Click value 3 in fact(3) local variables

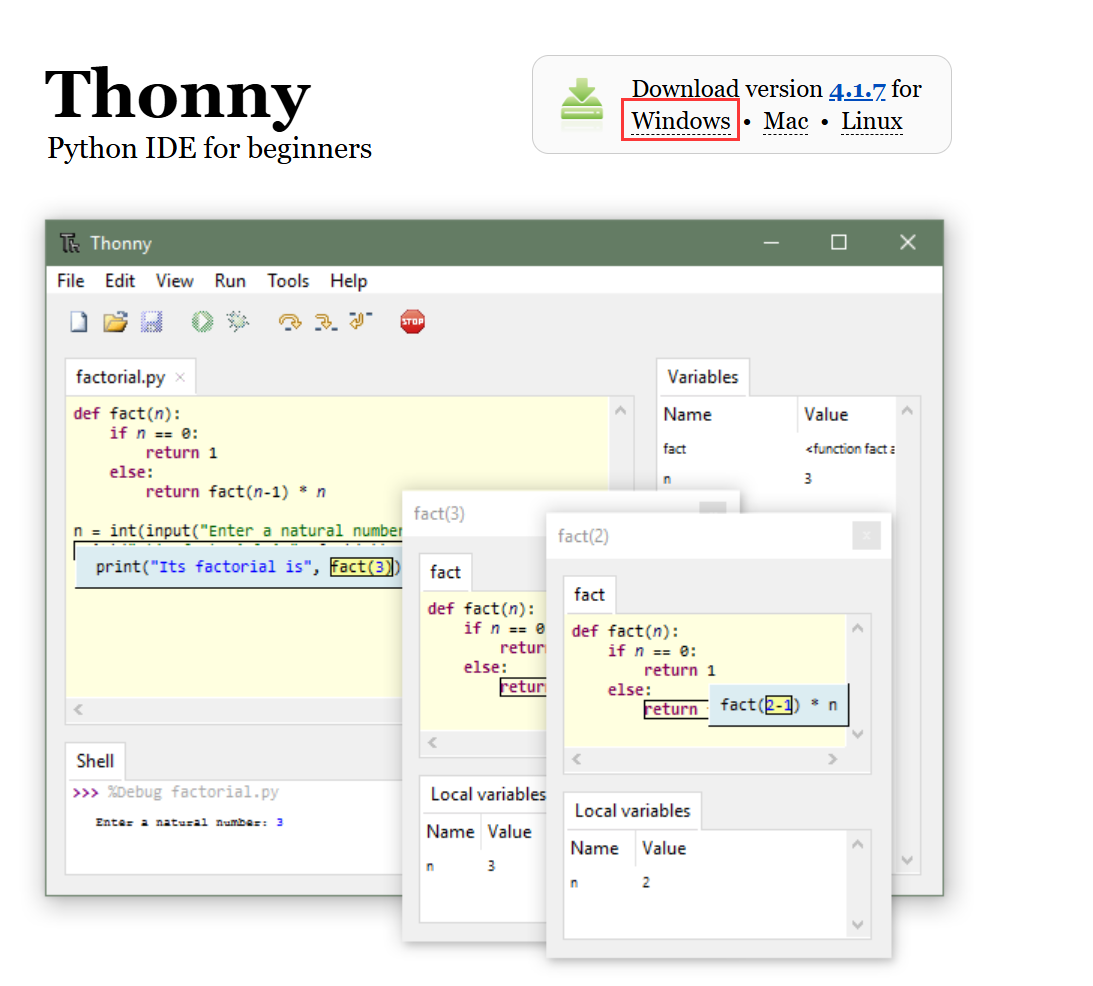click(491, 866)
